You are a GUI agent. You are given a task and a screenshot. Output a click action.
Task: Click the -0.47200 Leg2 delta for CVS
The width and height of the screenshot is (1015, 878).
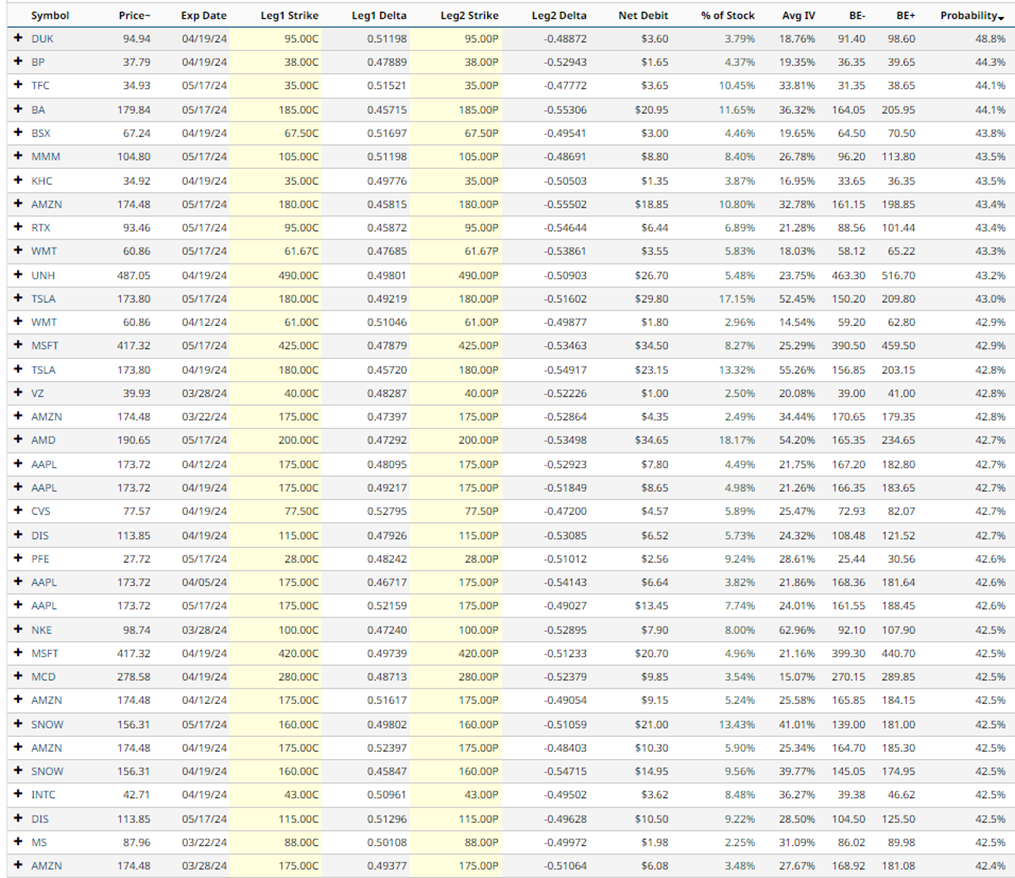click(x=565, y=512)
